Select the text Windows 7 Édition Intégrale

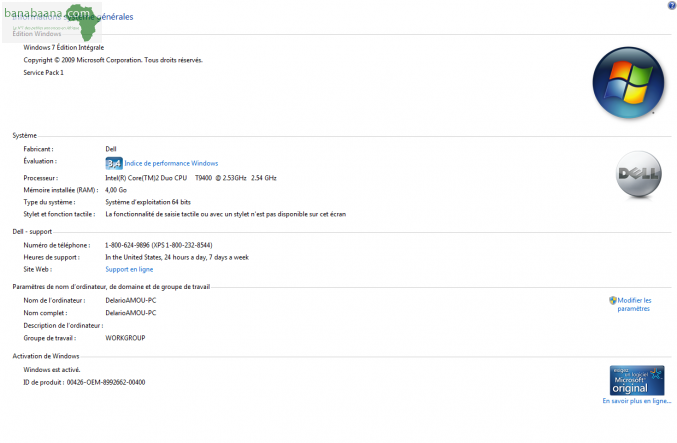[x=63, y=47]
